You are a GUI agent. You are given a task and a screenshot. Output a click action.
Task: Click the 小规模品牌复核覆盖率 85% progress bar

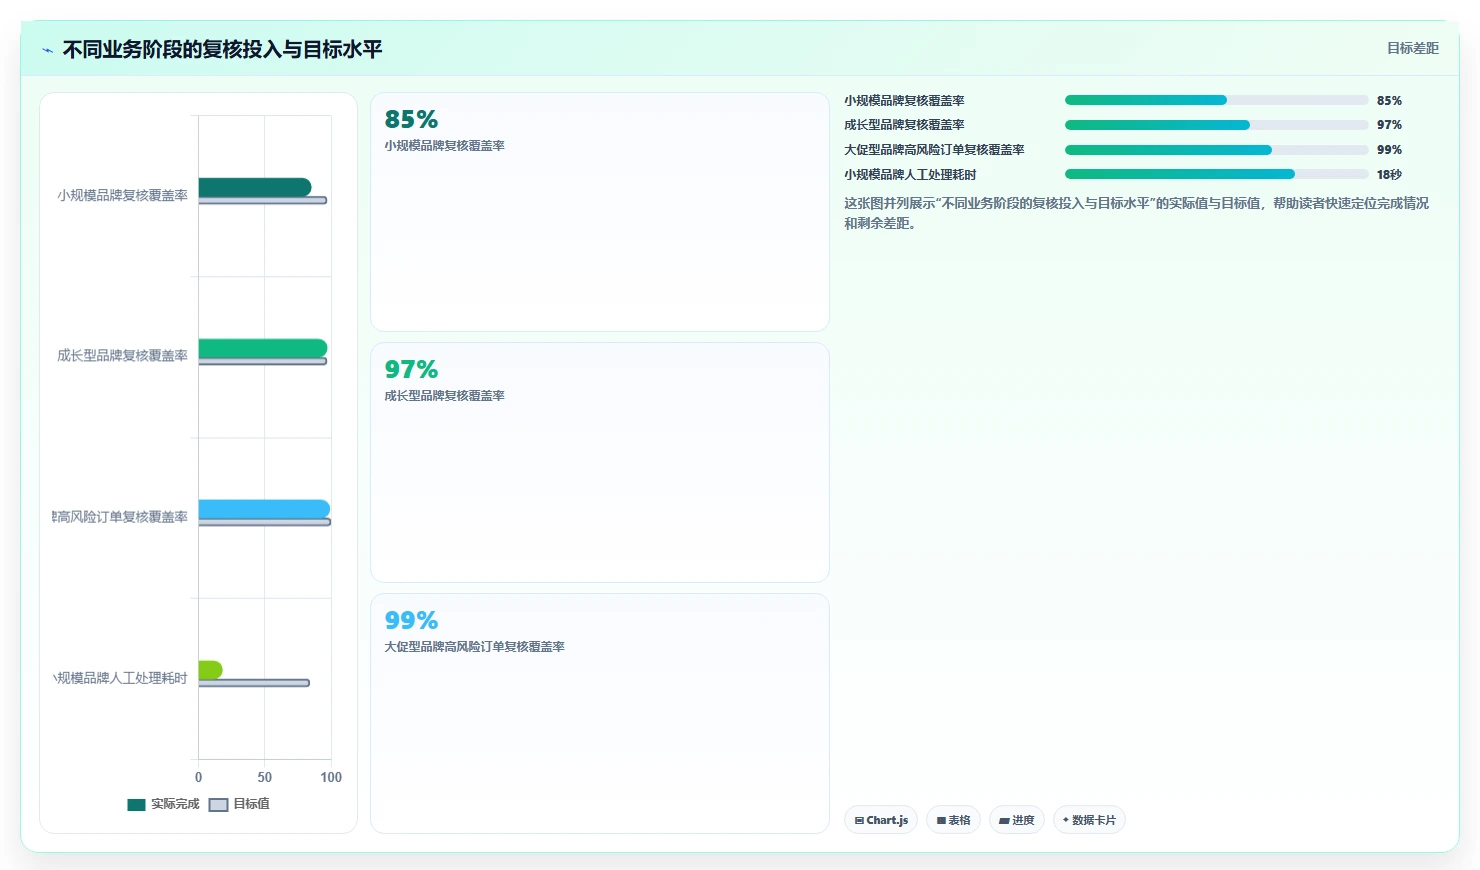[x=1216, y=100]
